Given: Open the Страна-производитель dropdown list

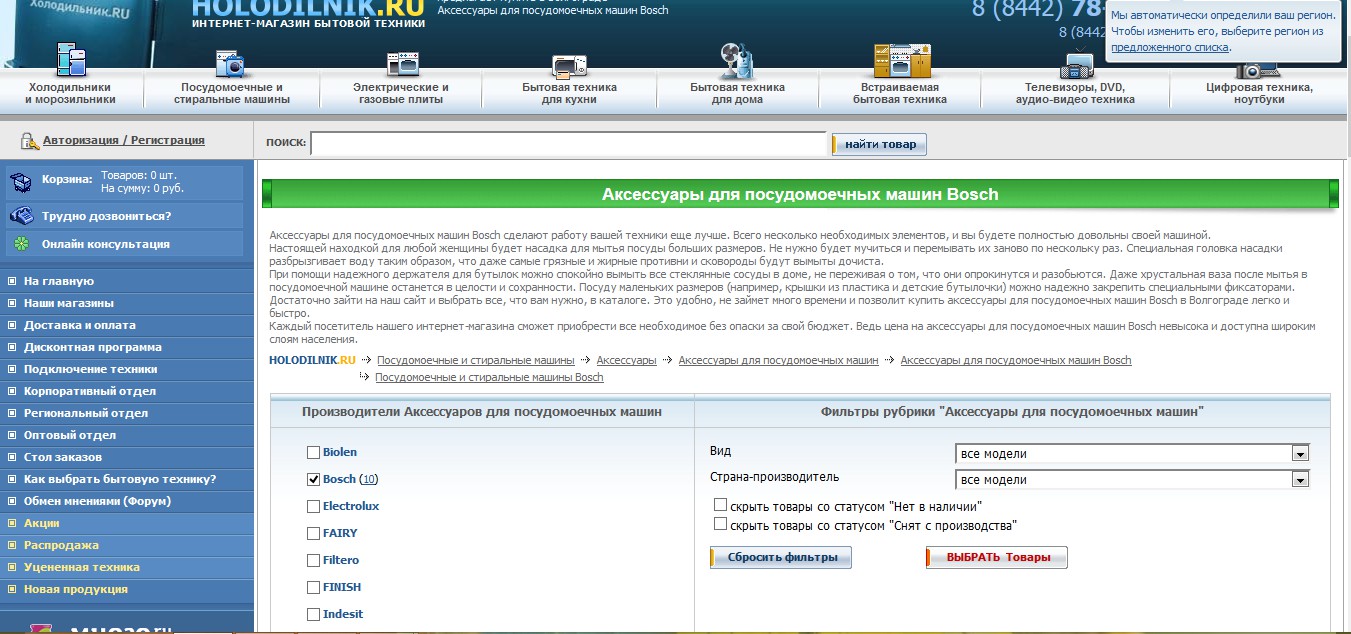Looking at the screenshot, I should pos(1132,480).
